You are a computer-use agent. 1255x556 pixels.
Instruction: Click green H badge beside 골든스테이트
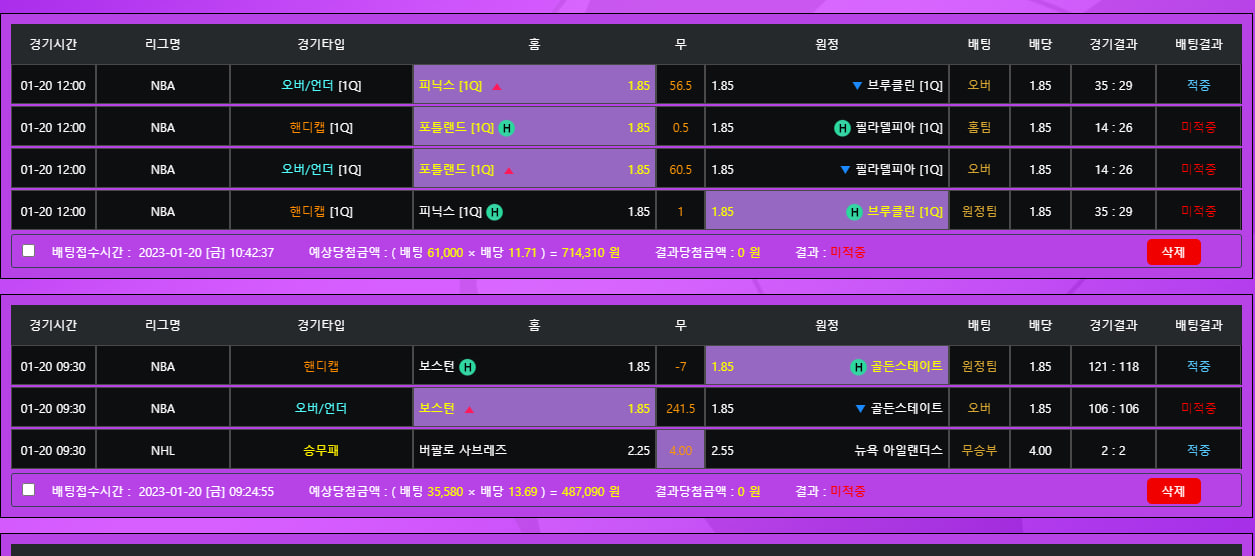tap(858, 367)
